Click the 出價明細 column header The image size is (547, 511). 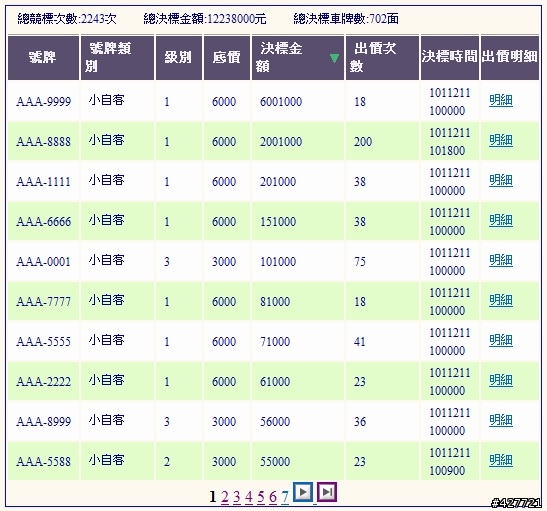(510, 57)
